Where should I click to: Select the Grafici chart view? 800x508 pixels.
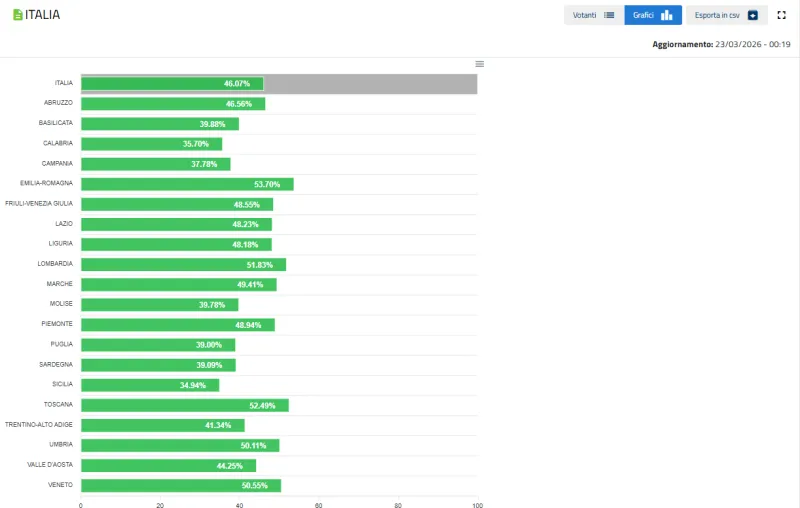click(653, 15)
